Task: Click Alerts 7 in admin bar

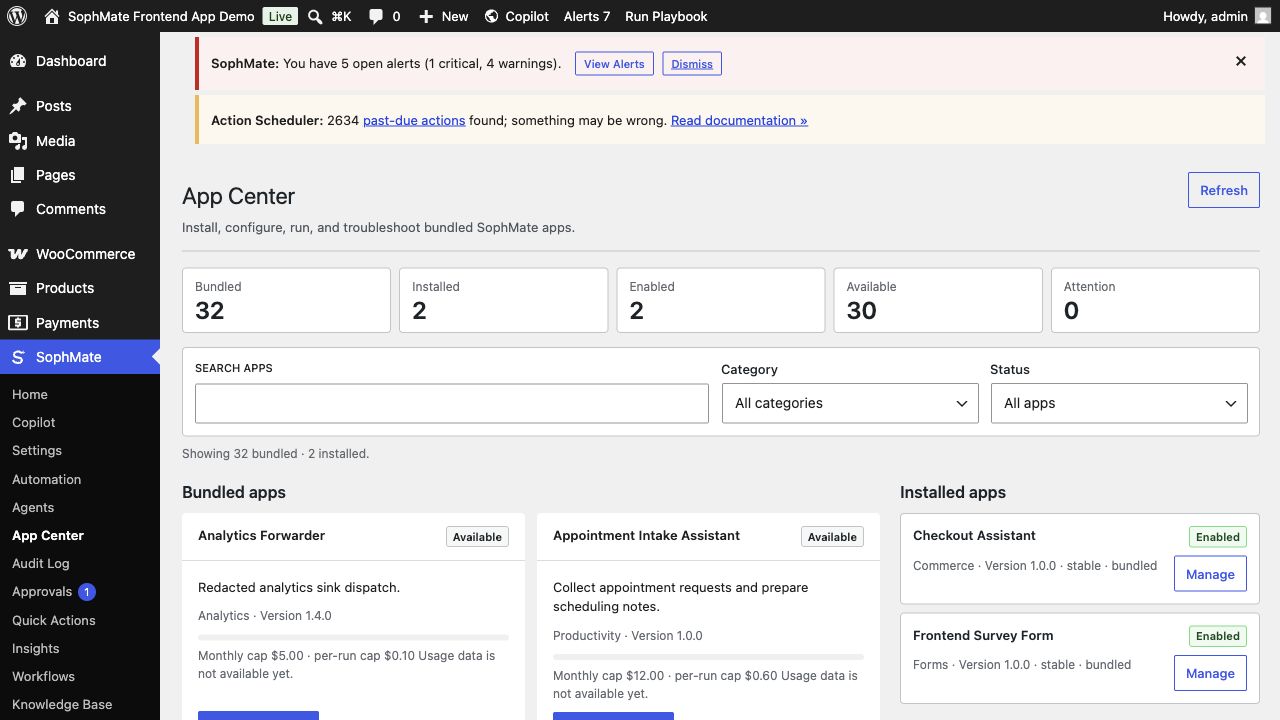Action: point(587,16)
